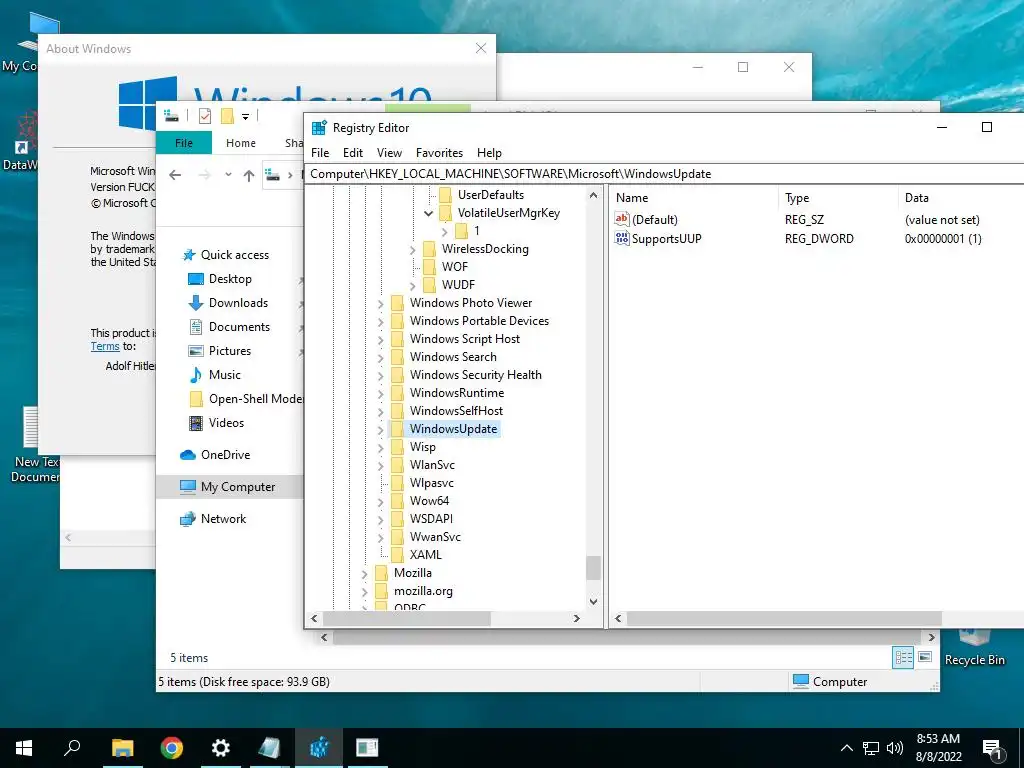Open Quick access in File Explorer

(234, 255)
